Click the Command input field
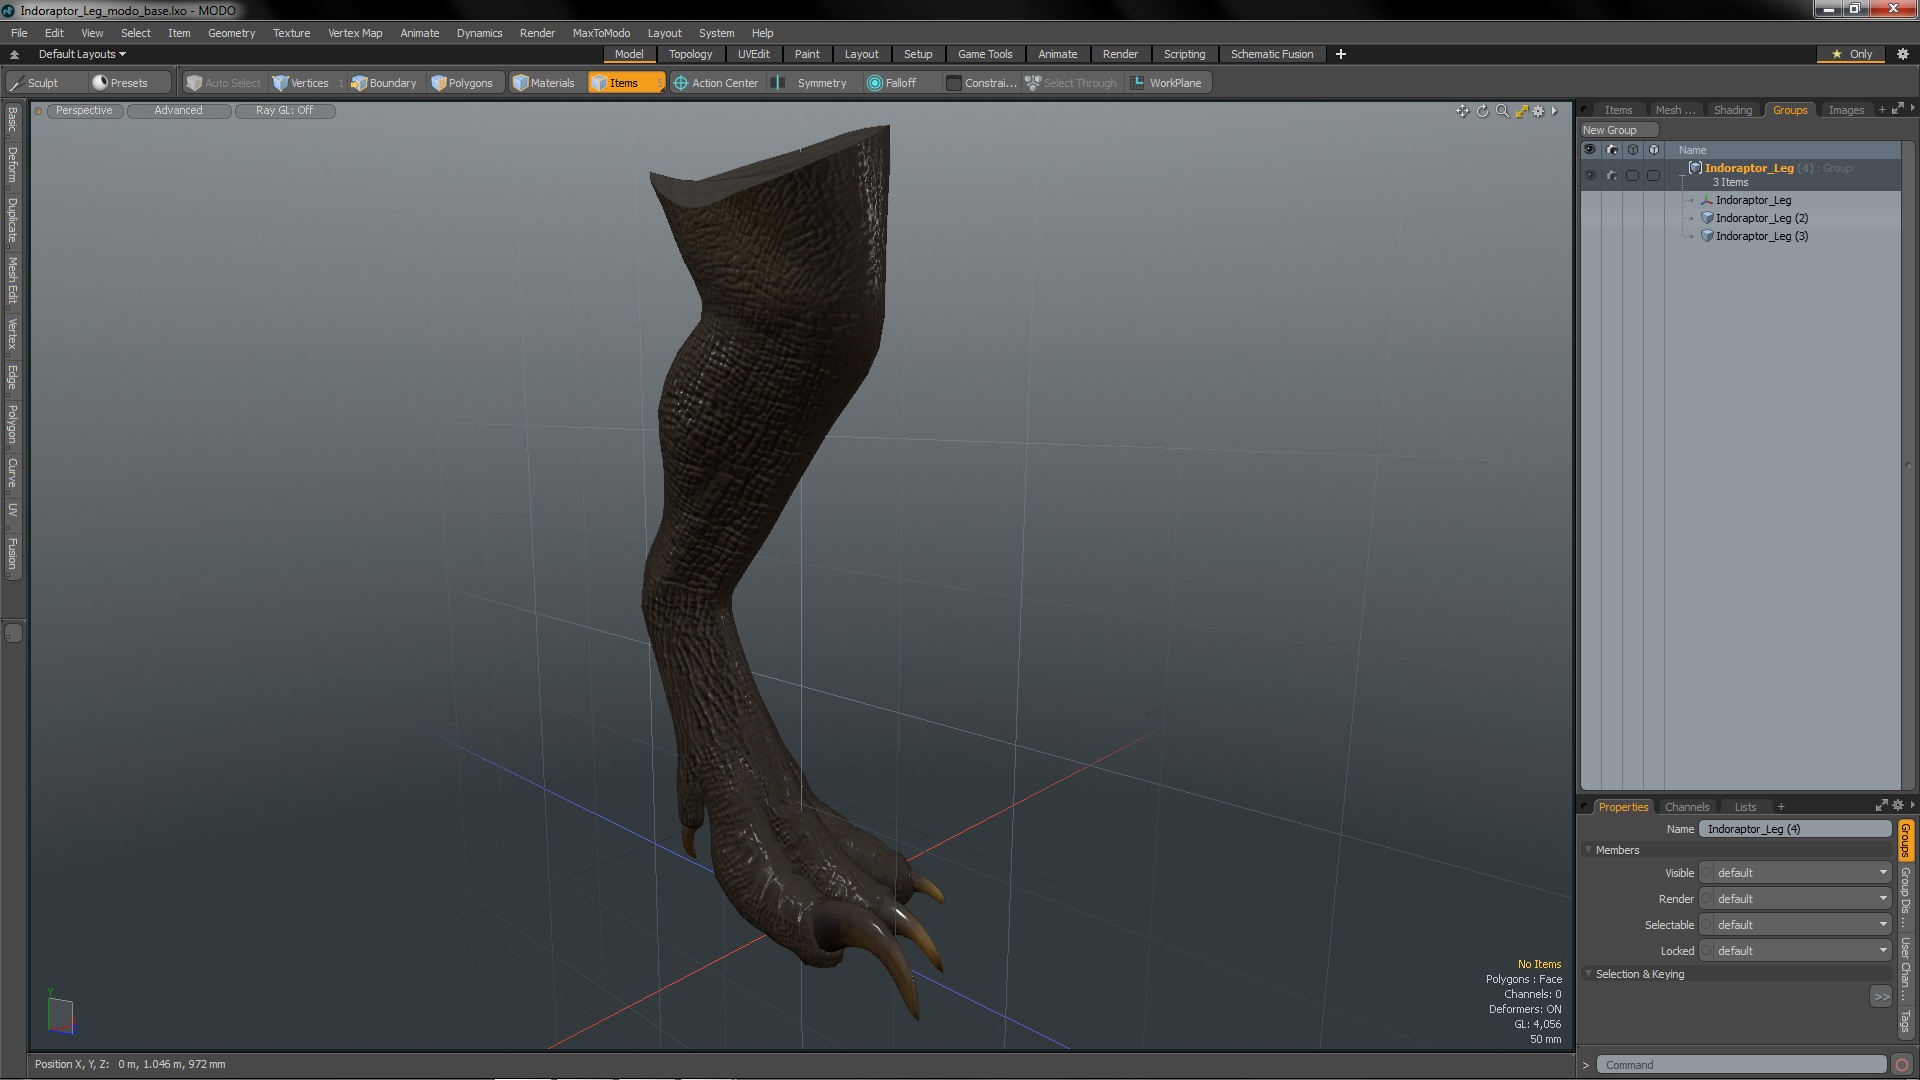The width and height of the screenshot is (1920, 1080). point(1740,1065)
